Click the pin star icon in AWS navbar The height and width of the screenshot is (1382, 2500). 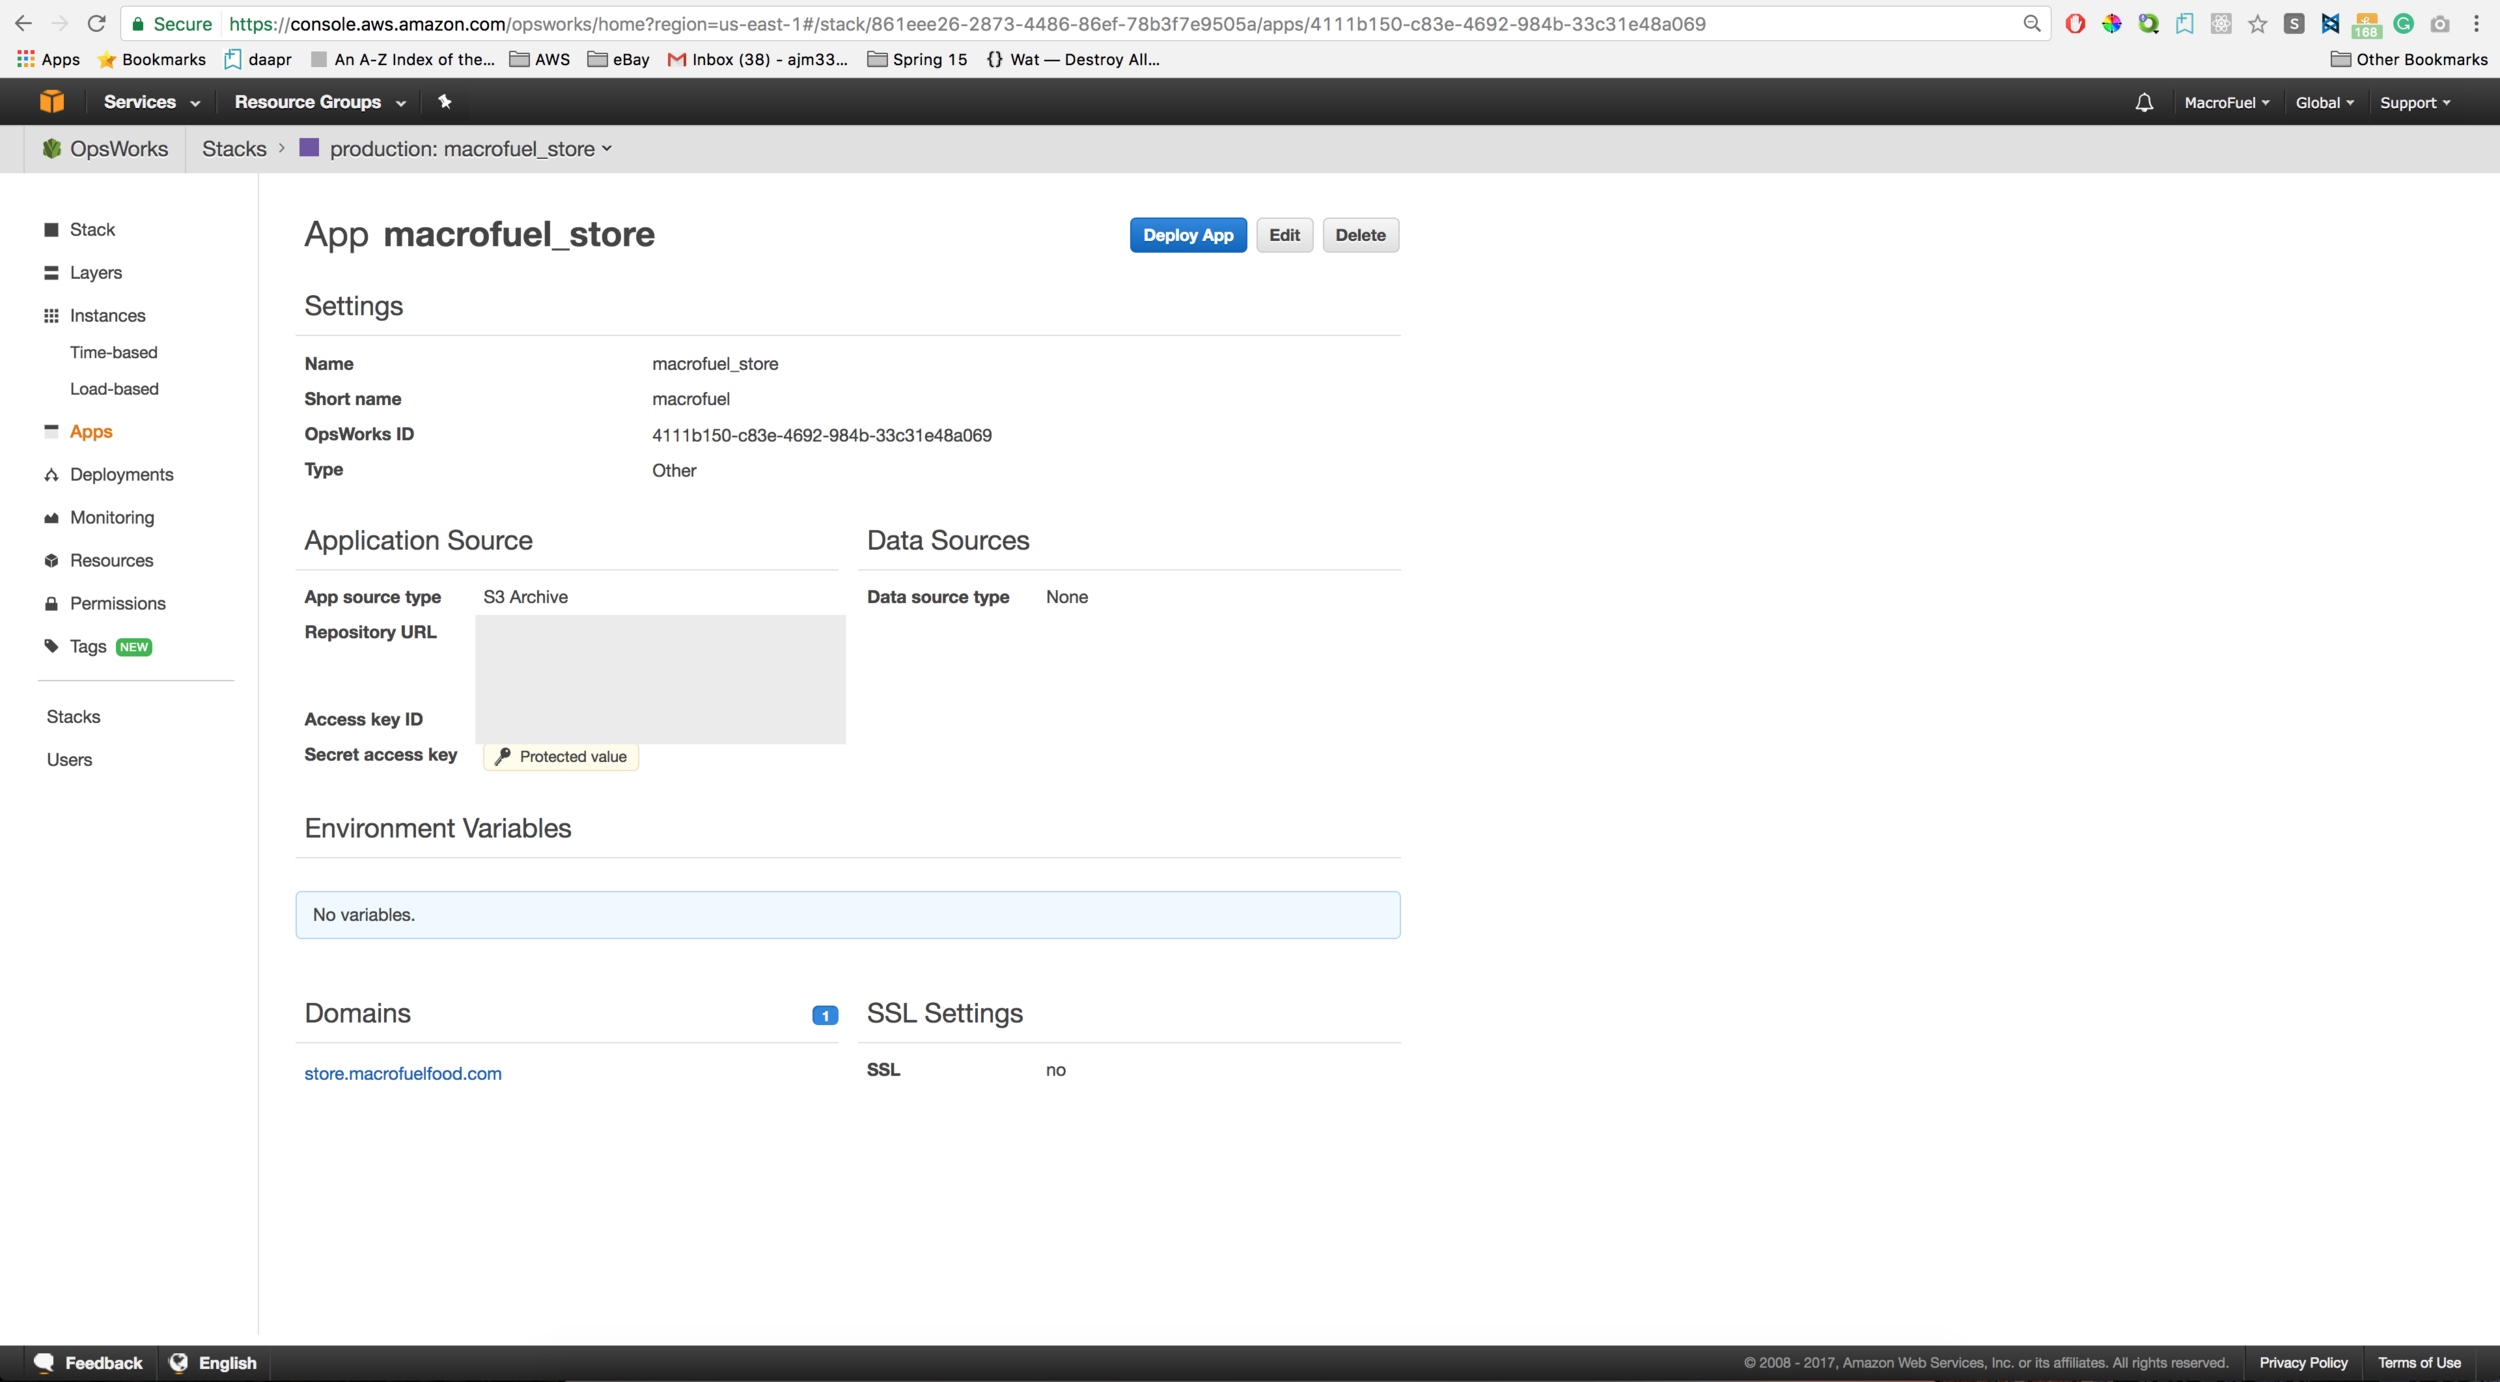(445, 102)
